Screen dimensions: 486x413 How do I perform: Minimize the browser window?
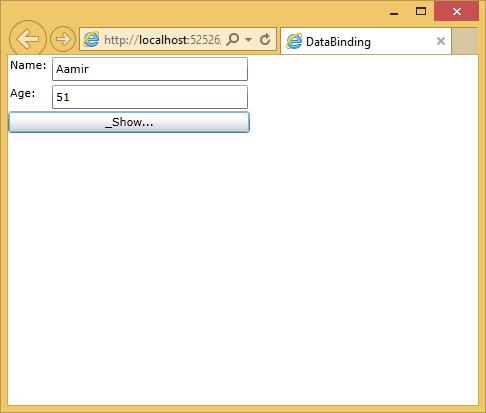click(x=394, y=12)
